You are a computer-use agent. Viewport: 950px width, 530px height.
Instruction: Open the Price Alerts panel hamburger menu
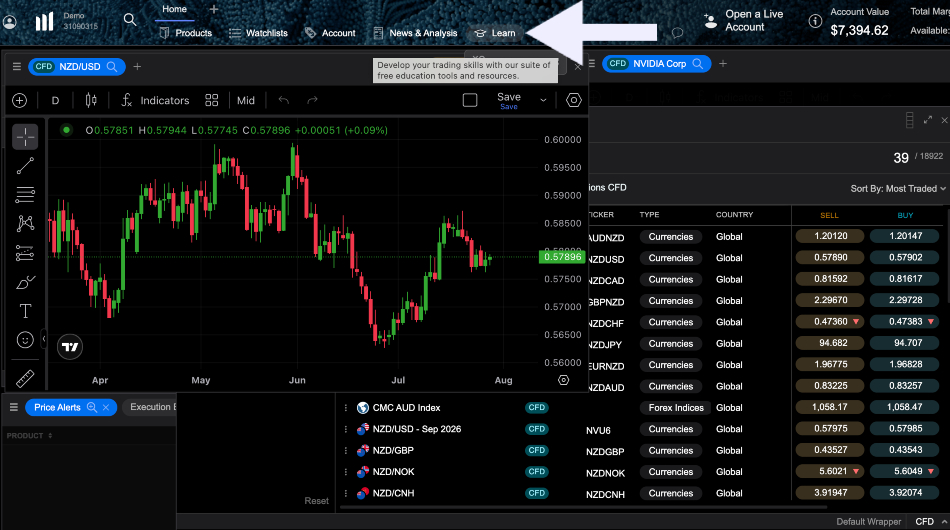pos(14,408)
